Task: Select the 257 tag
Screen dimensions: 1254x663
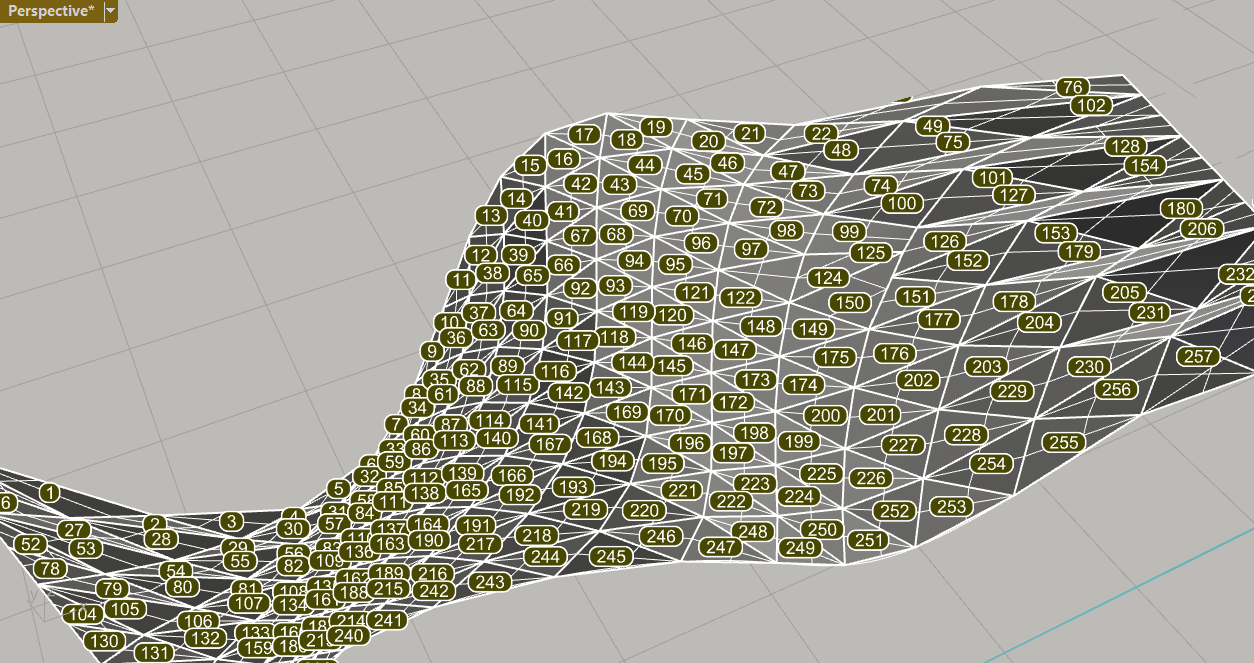Action: (1198, 356)
